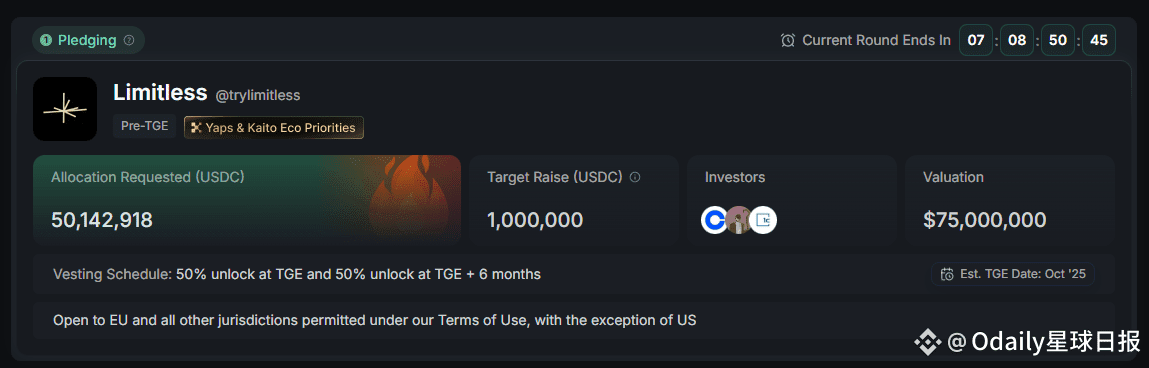Screen dimensions: 1149x368
Task: Click the Coinbase investor logo
Action: 714,220
